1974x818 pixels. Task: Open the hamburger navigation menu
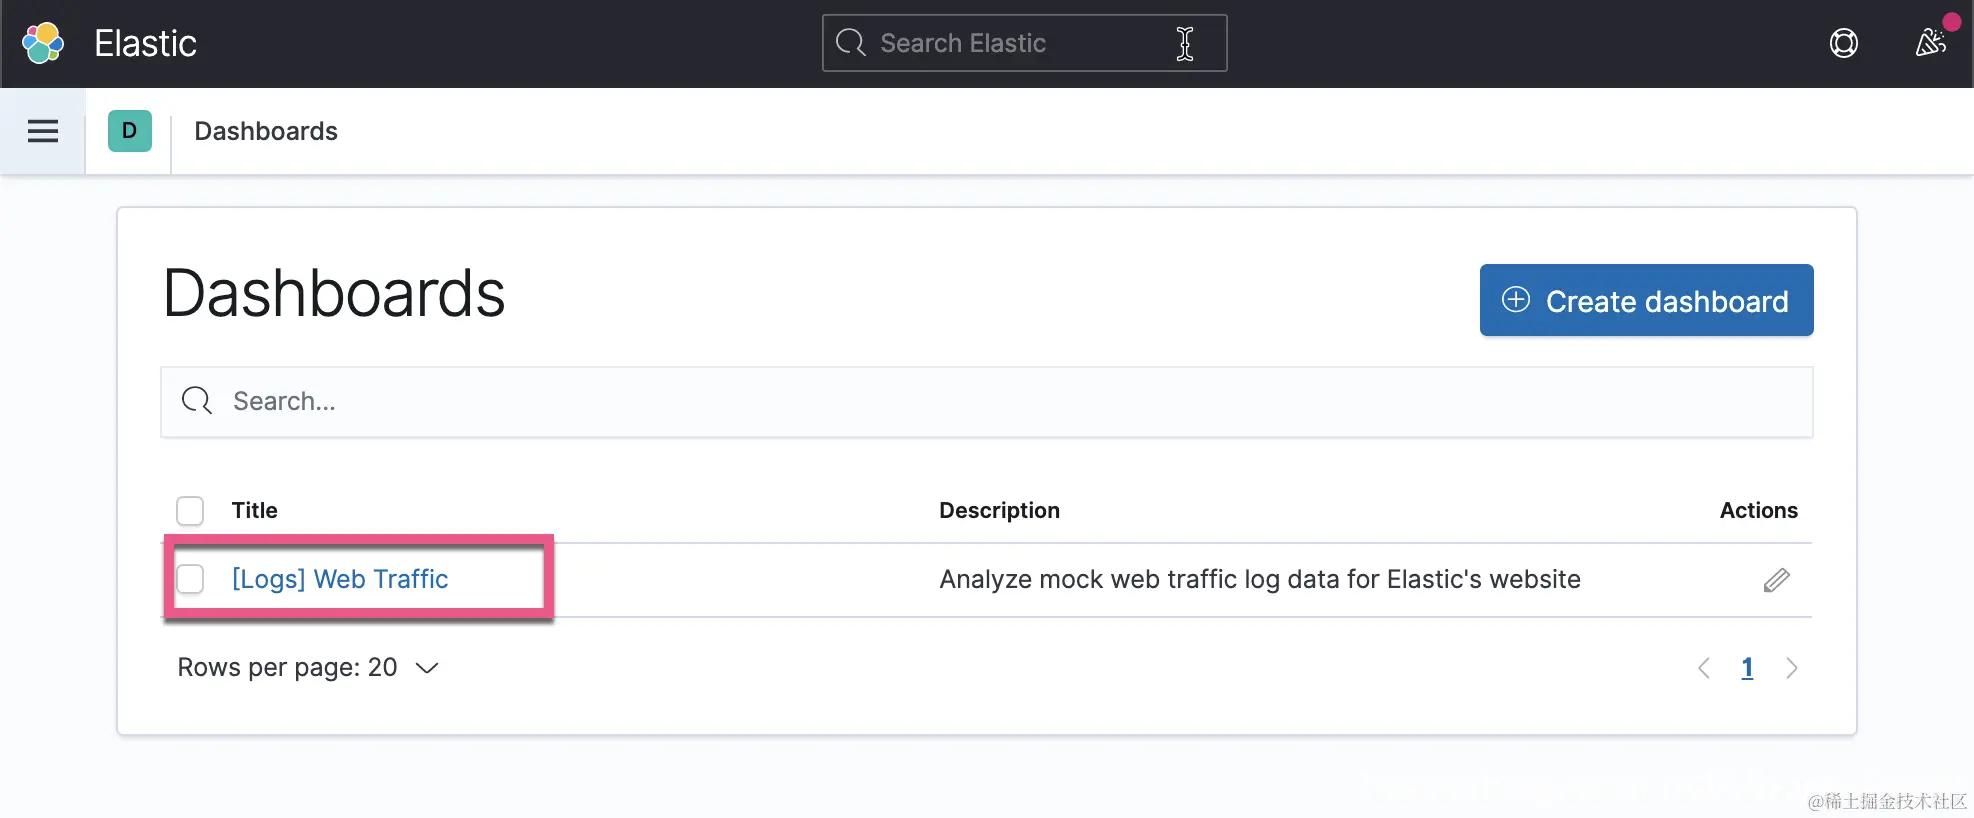pos(43,131)
